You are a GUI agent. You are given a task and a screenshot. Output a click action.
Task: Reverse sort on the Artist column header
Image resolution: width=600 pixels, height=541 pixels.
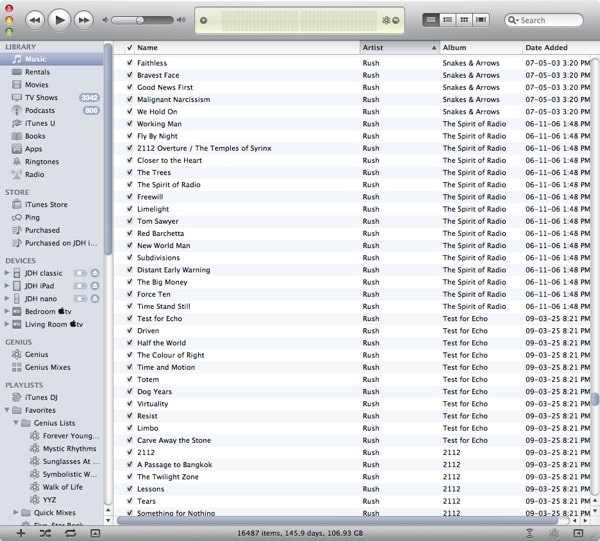(x=399, y=47)
